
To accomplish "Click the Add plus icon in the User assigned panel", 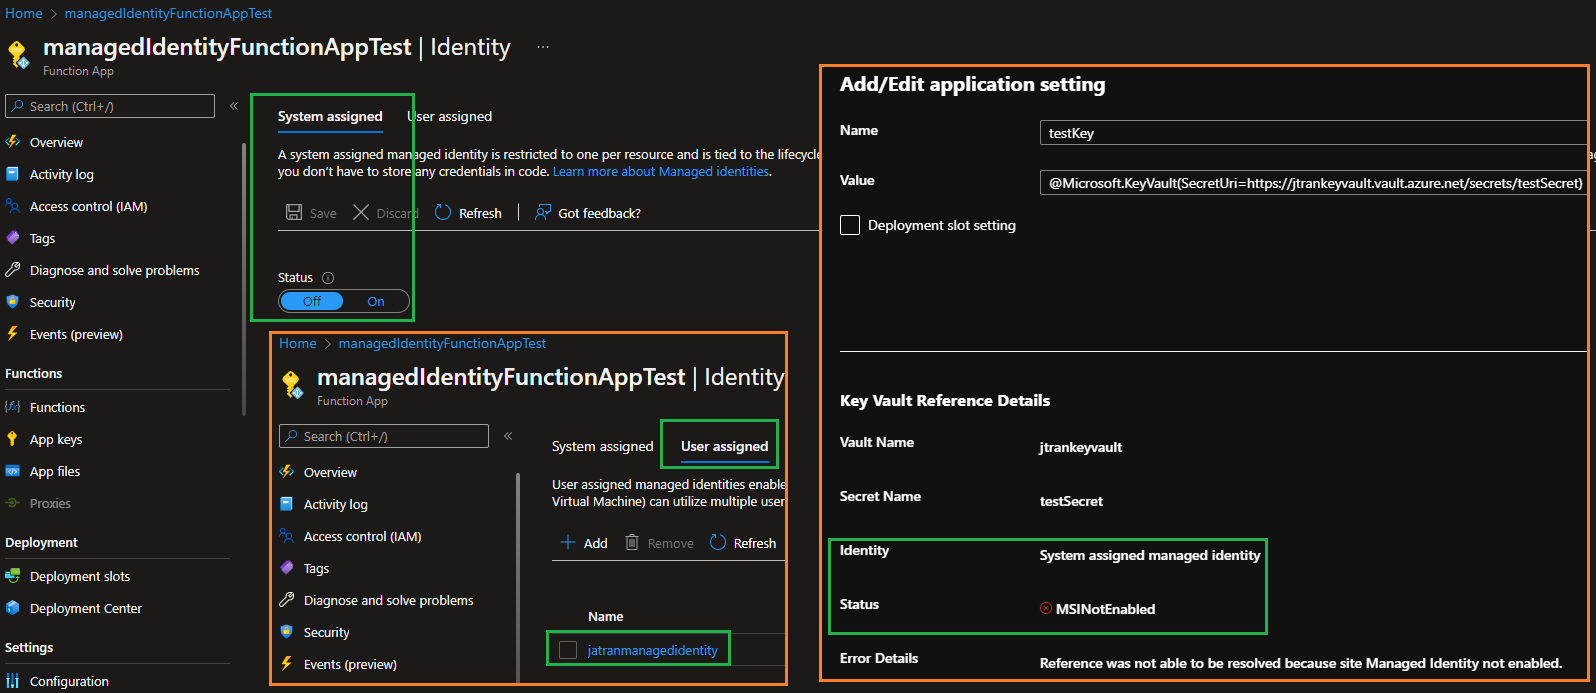I will click(x=568, y=543).
